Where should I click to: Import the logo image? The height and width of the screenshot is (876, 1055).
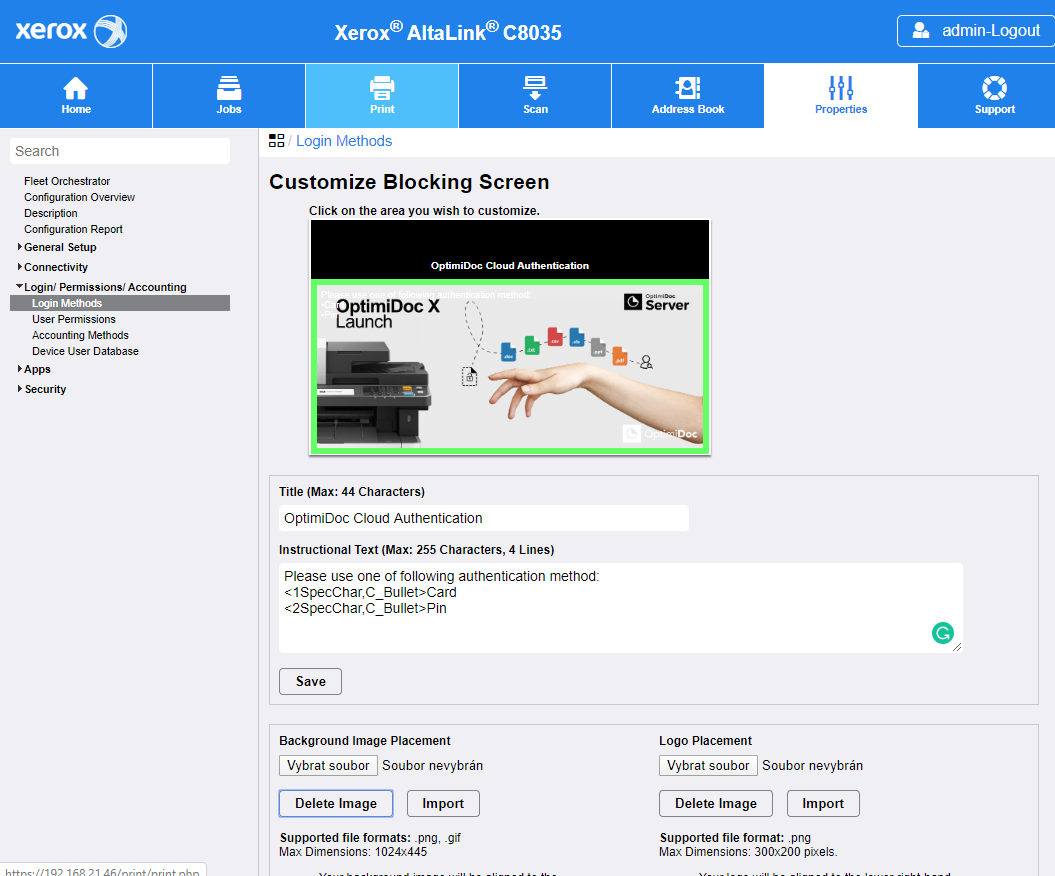click(823, 803)
